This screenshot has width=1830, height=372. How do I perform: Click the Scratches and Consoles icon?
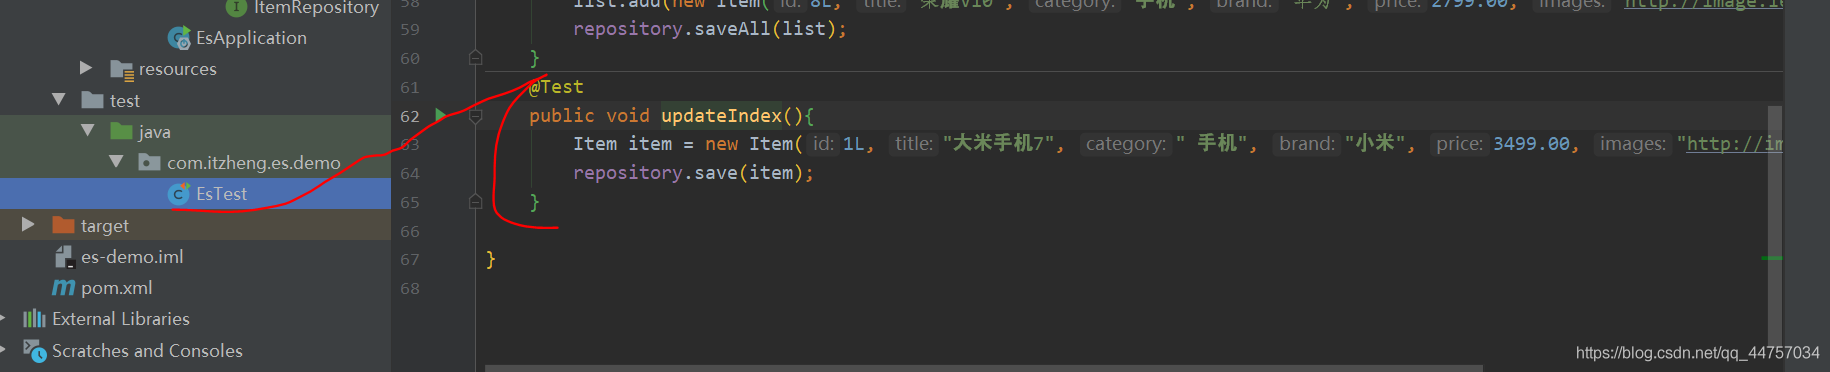point(35,351)
